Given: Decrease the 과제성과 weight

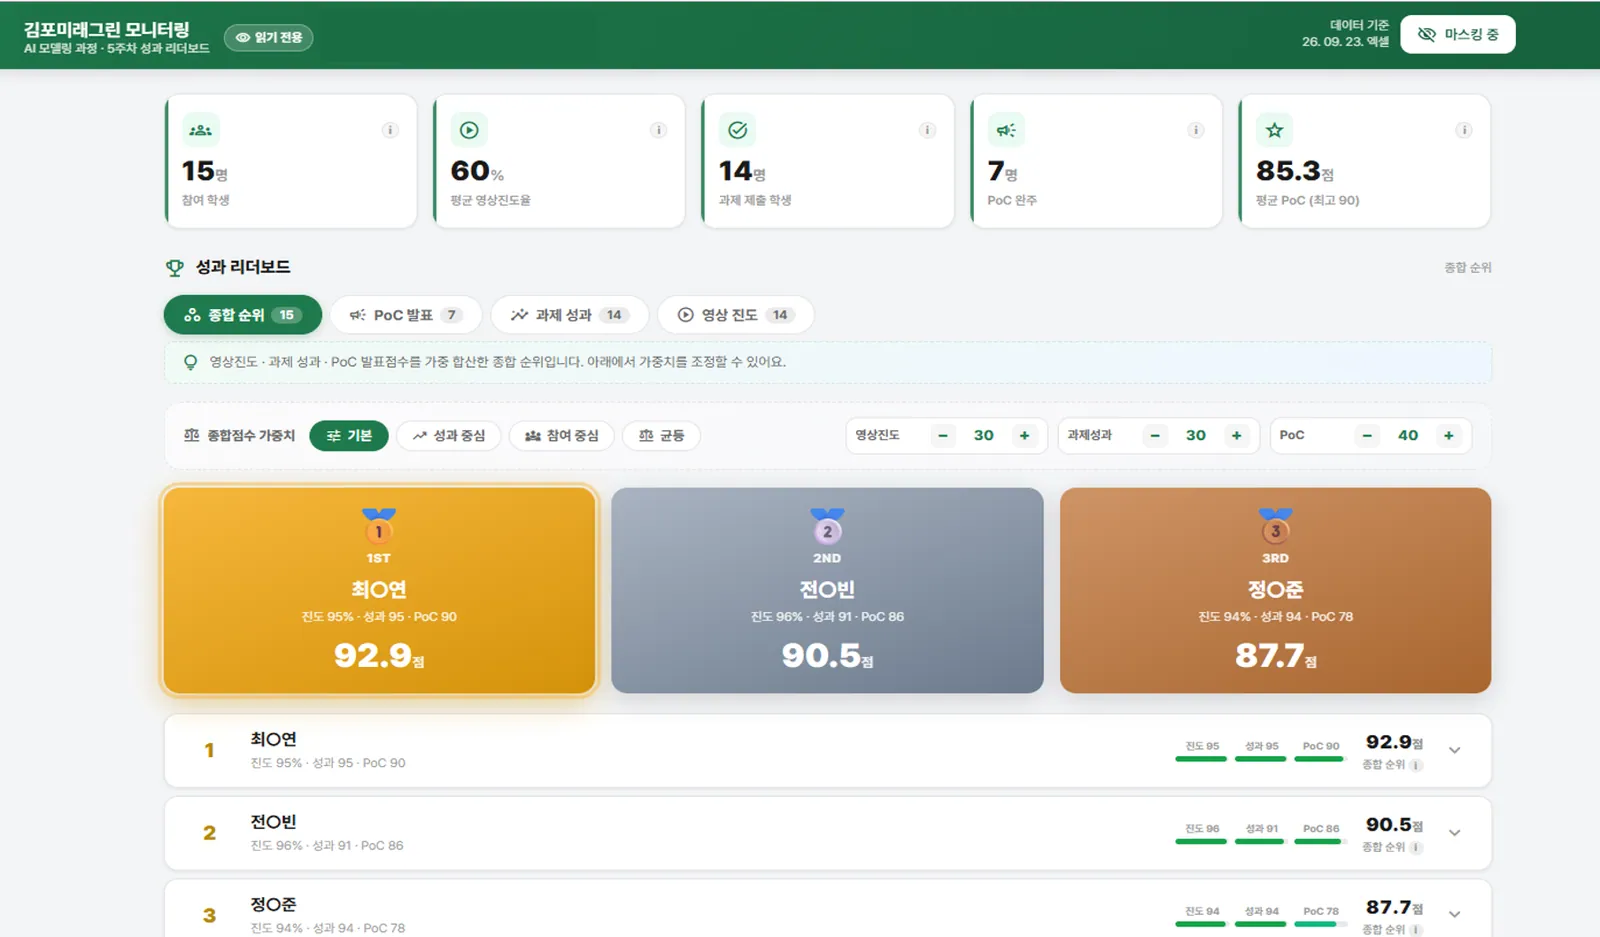Looking at the screenshot, I should click(x=1155, y=436).
